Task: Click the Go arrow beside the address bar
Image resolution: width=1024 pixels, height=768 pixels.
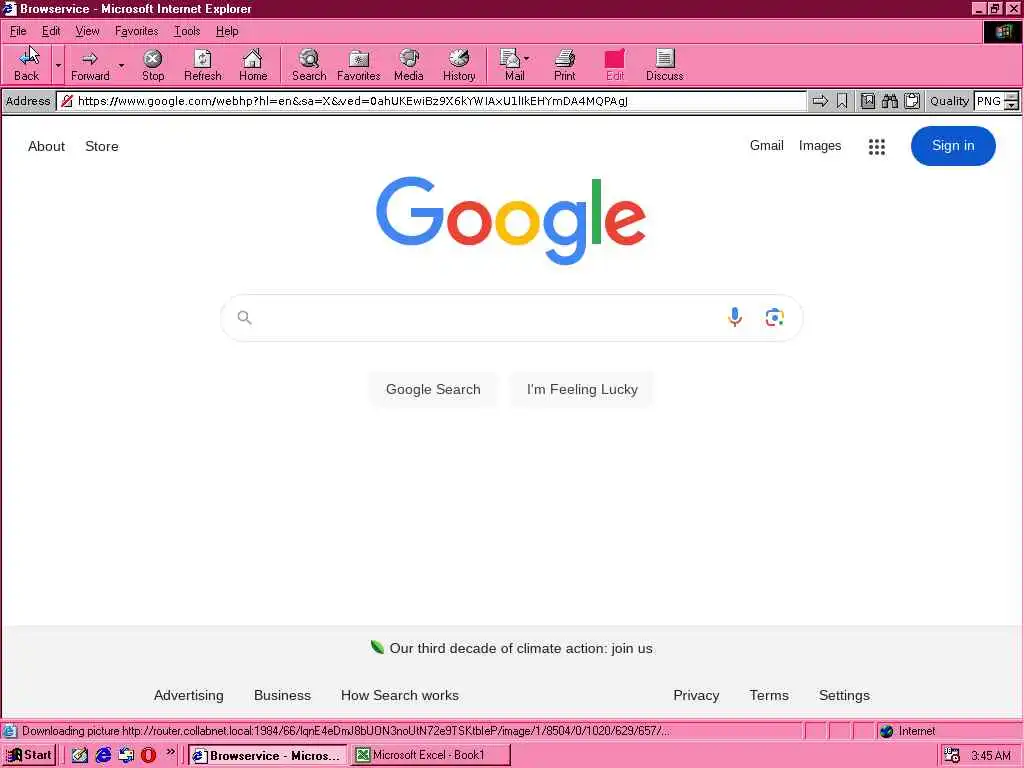Action: (x=820, y=101)
